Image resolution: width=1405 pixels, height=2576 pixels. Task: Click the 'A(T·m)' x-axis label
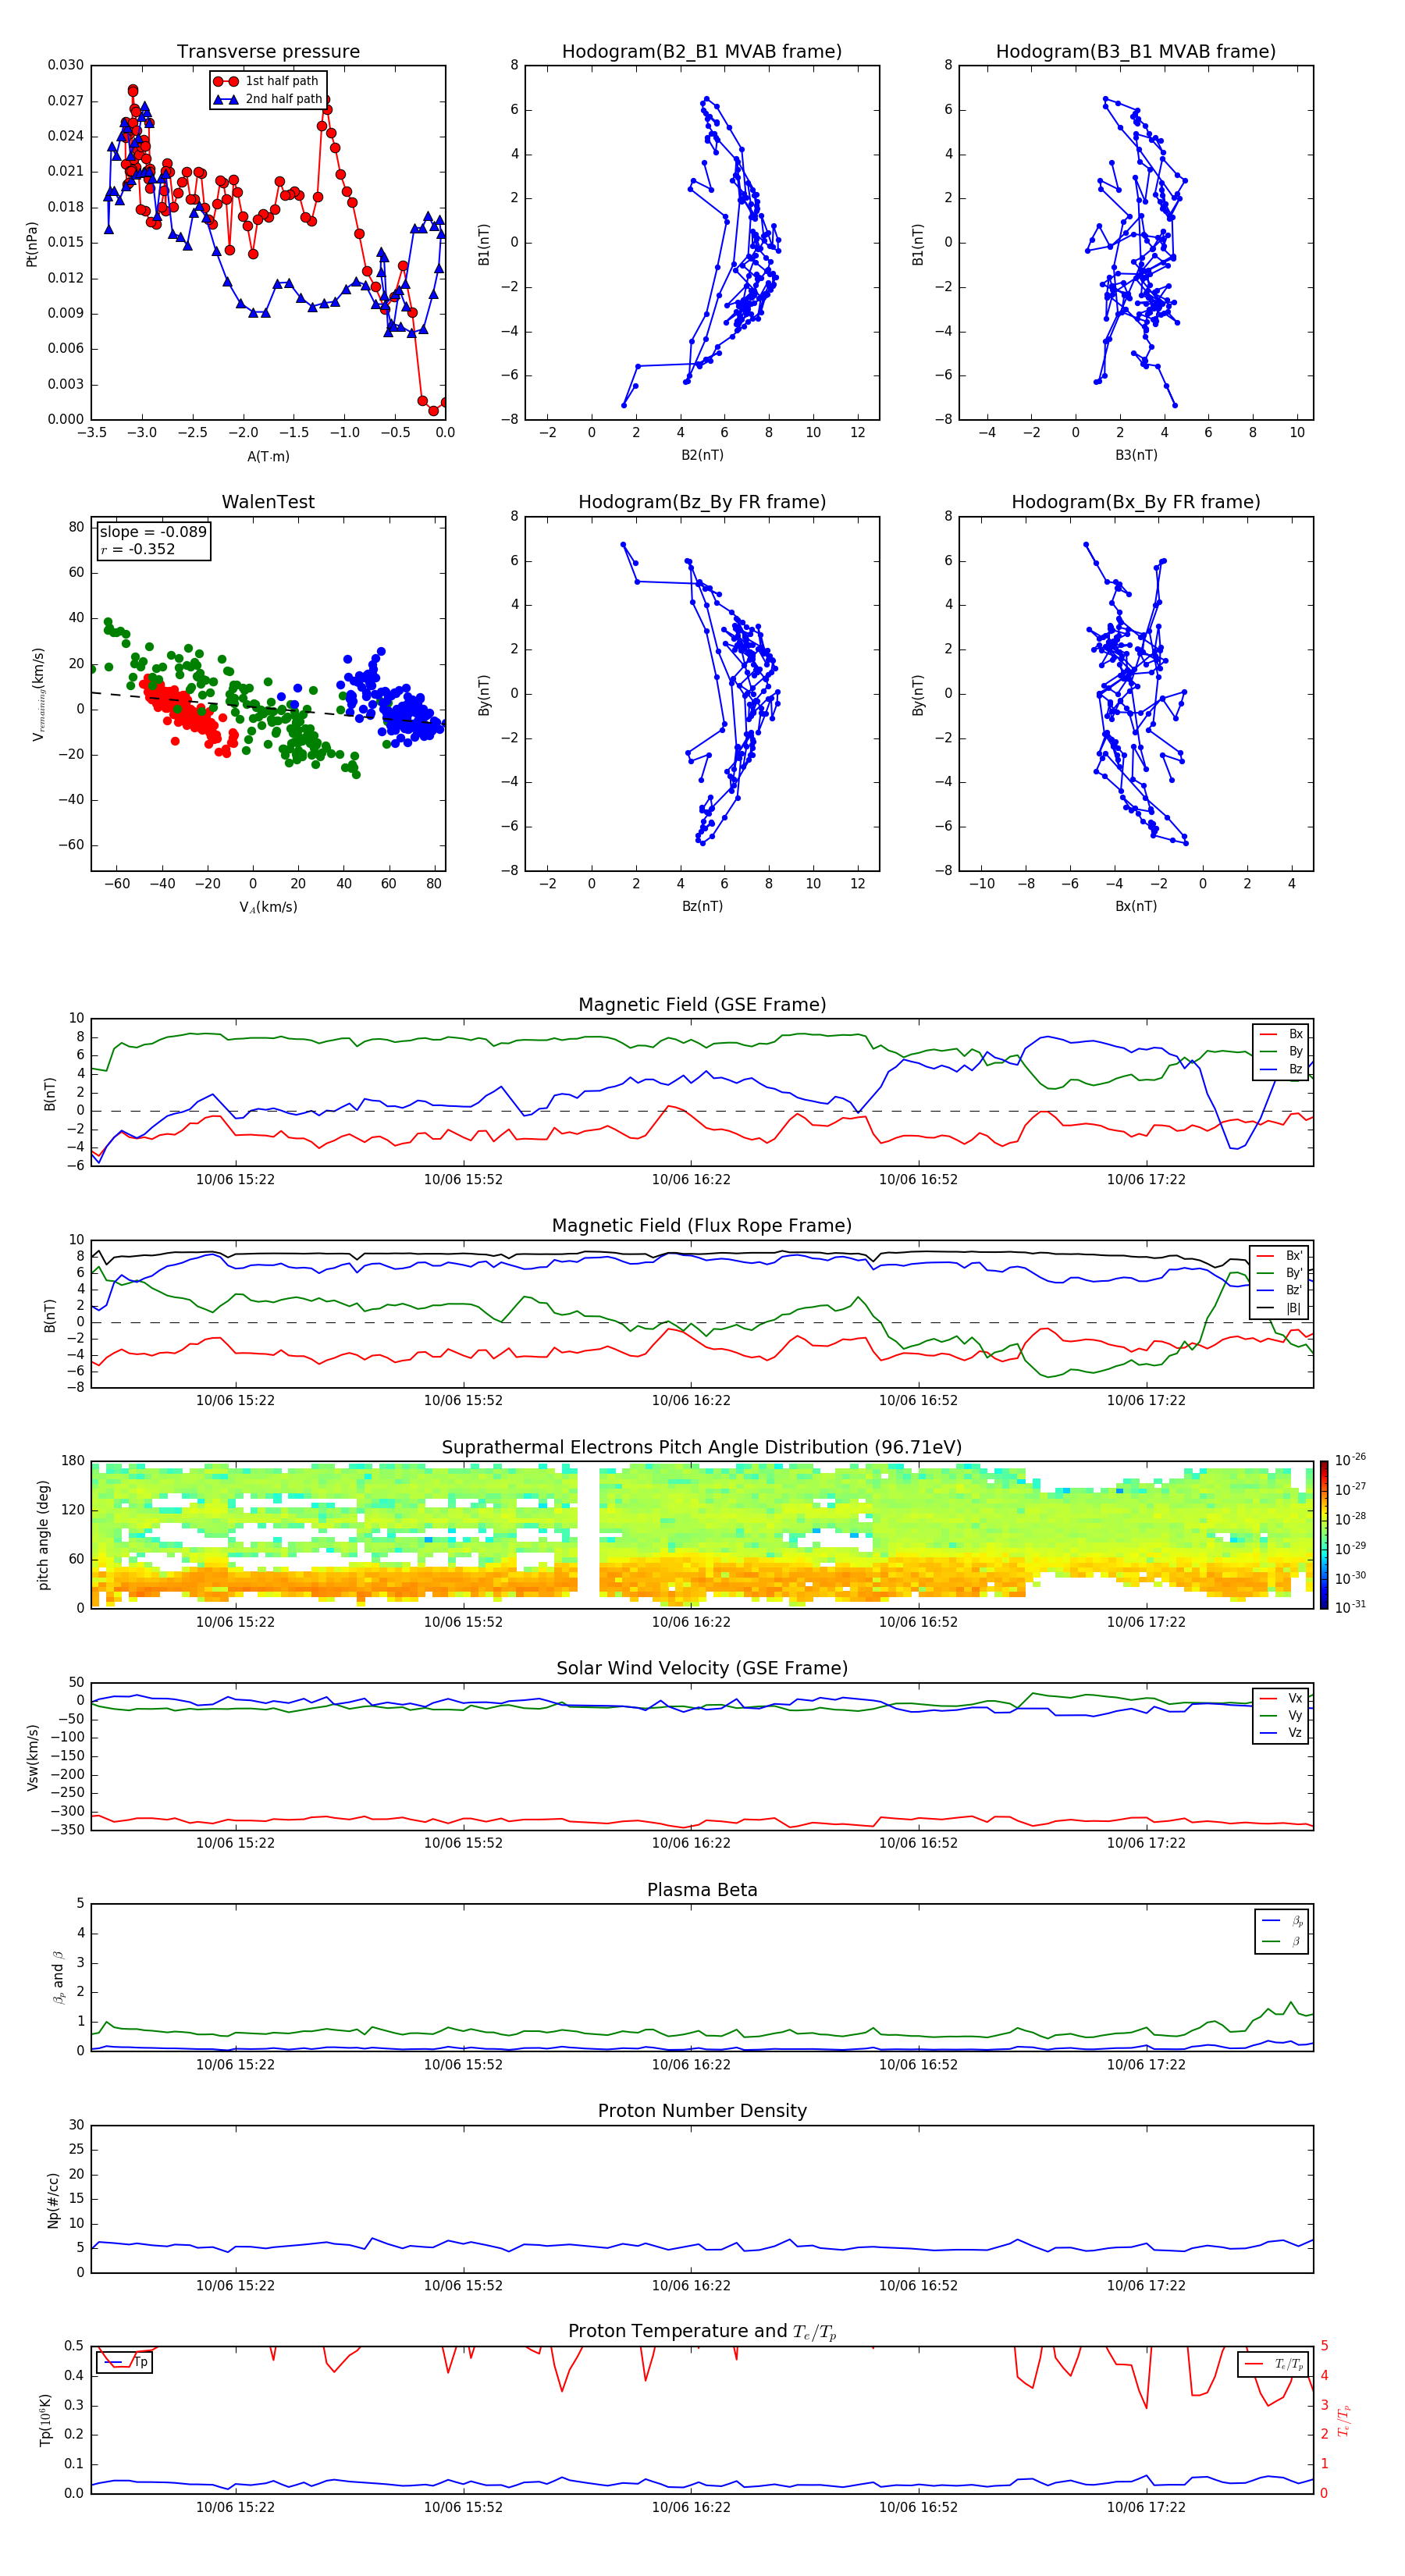click(x=268, y=457)
